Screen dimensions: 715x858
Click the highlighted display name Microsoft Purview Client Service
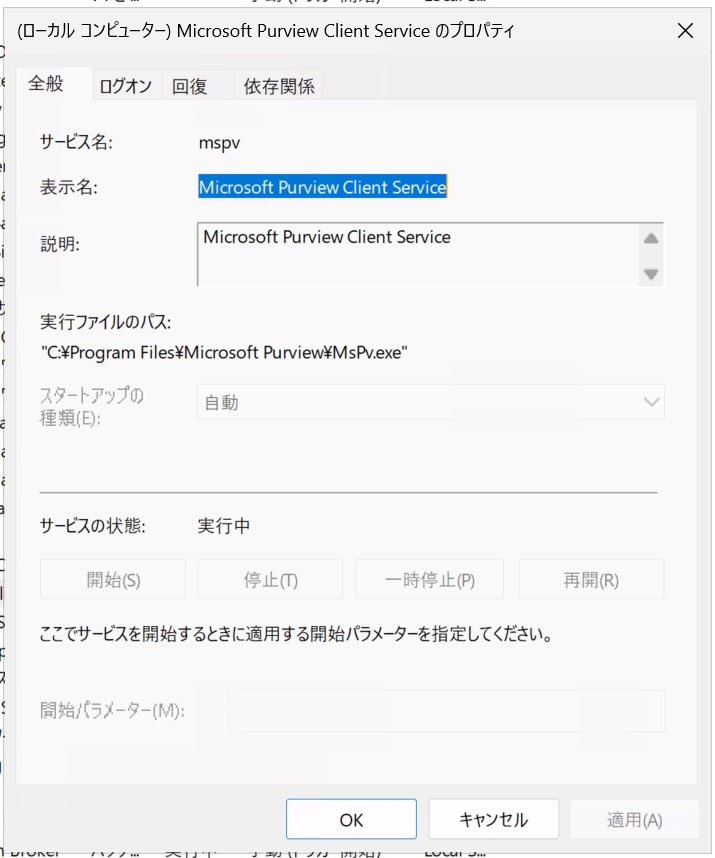tap(322, 187)
